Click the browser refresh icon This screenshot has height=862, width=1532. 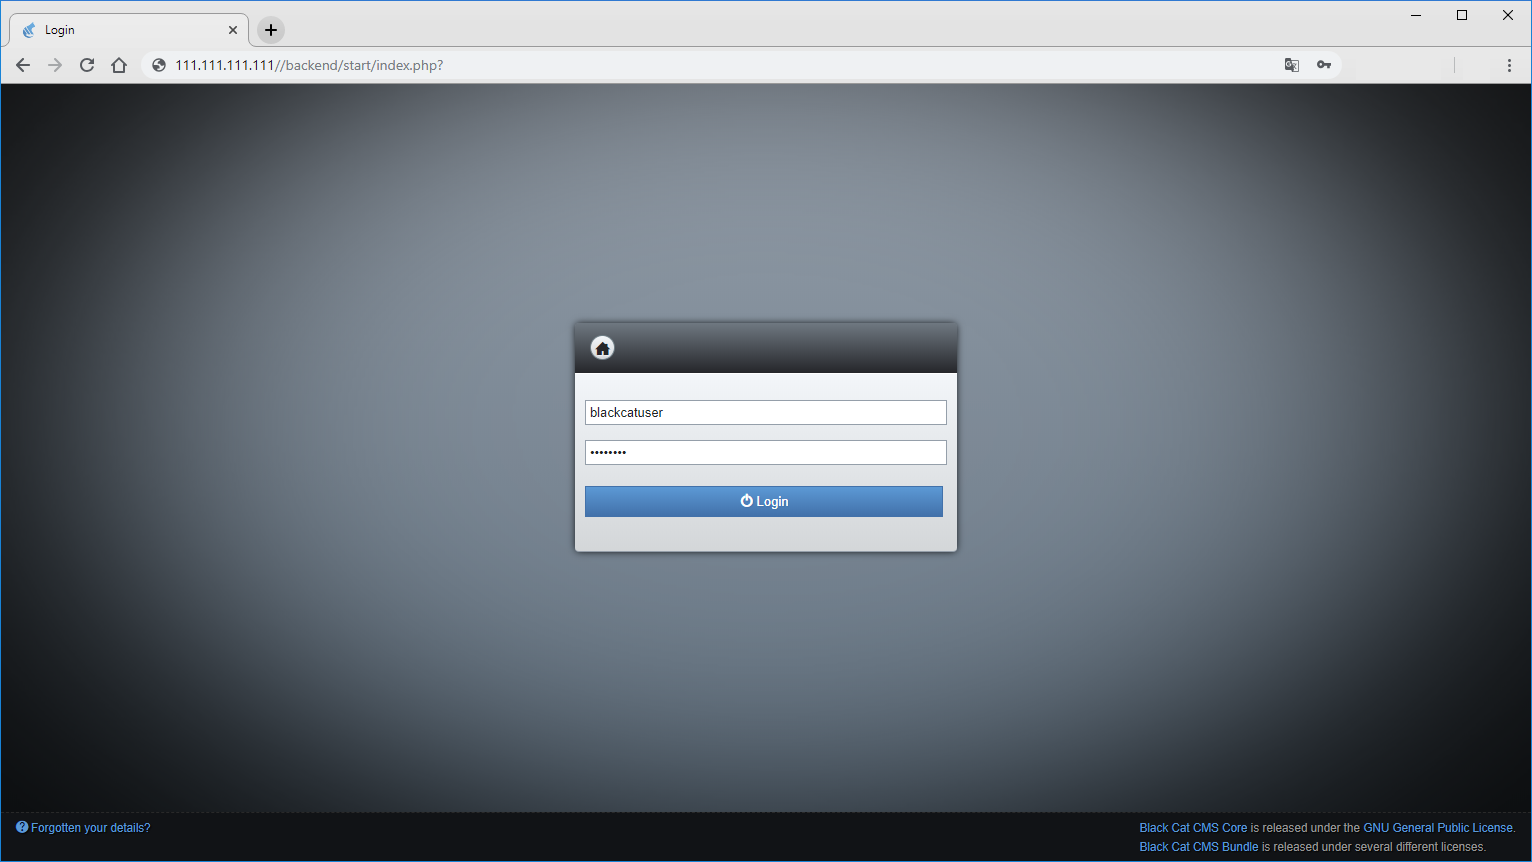[x=86, y=64]
